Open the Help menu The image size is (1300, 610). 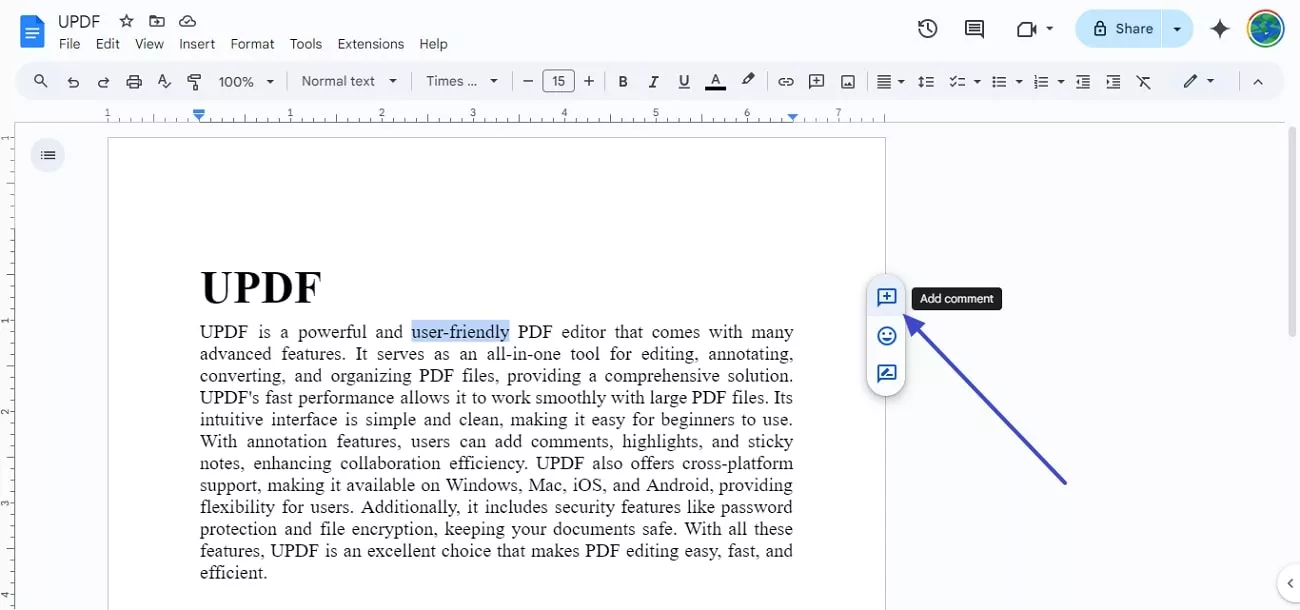(x=433, y=44)
